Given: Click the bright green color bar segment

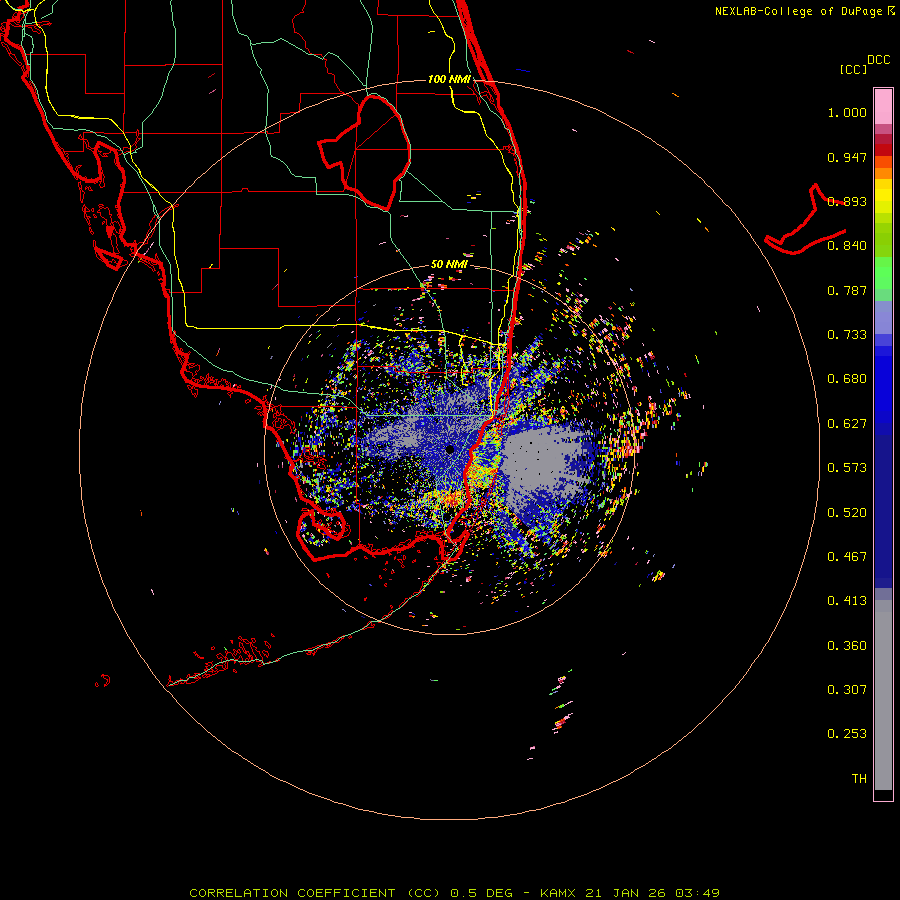Looking at the screenshot, I should 883,273.
